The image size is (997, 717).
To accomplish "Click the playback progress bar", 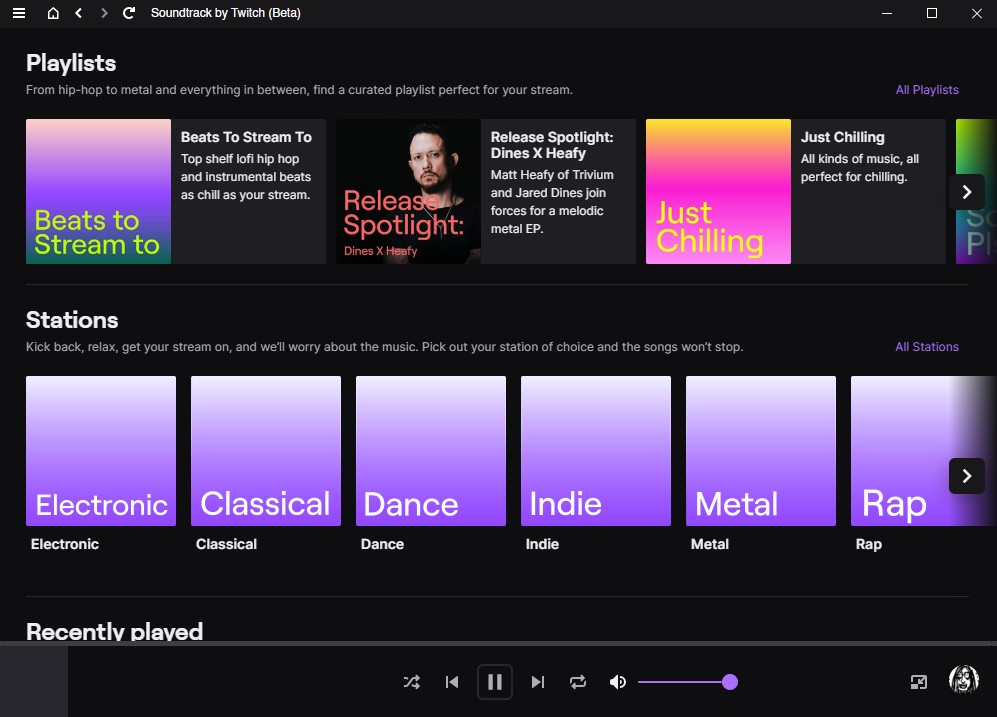I will 498,643.
